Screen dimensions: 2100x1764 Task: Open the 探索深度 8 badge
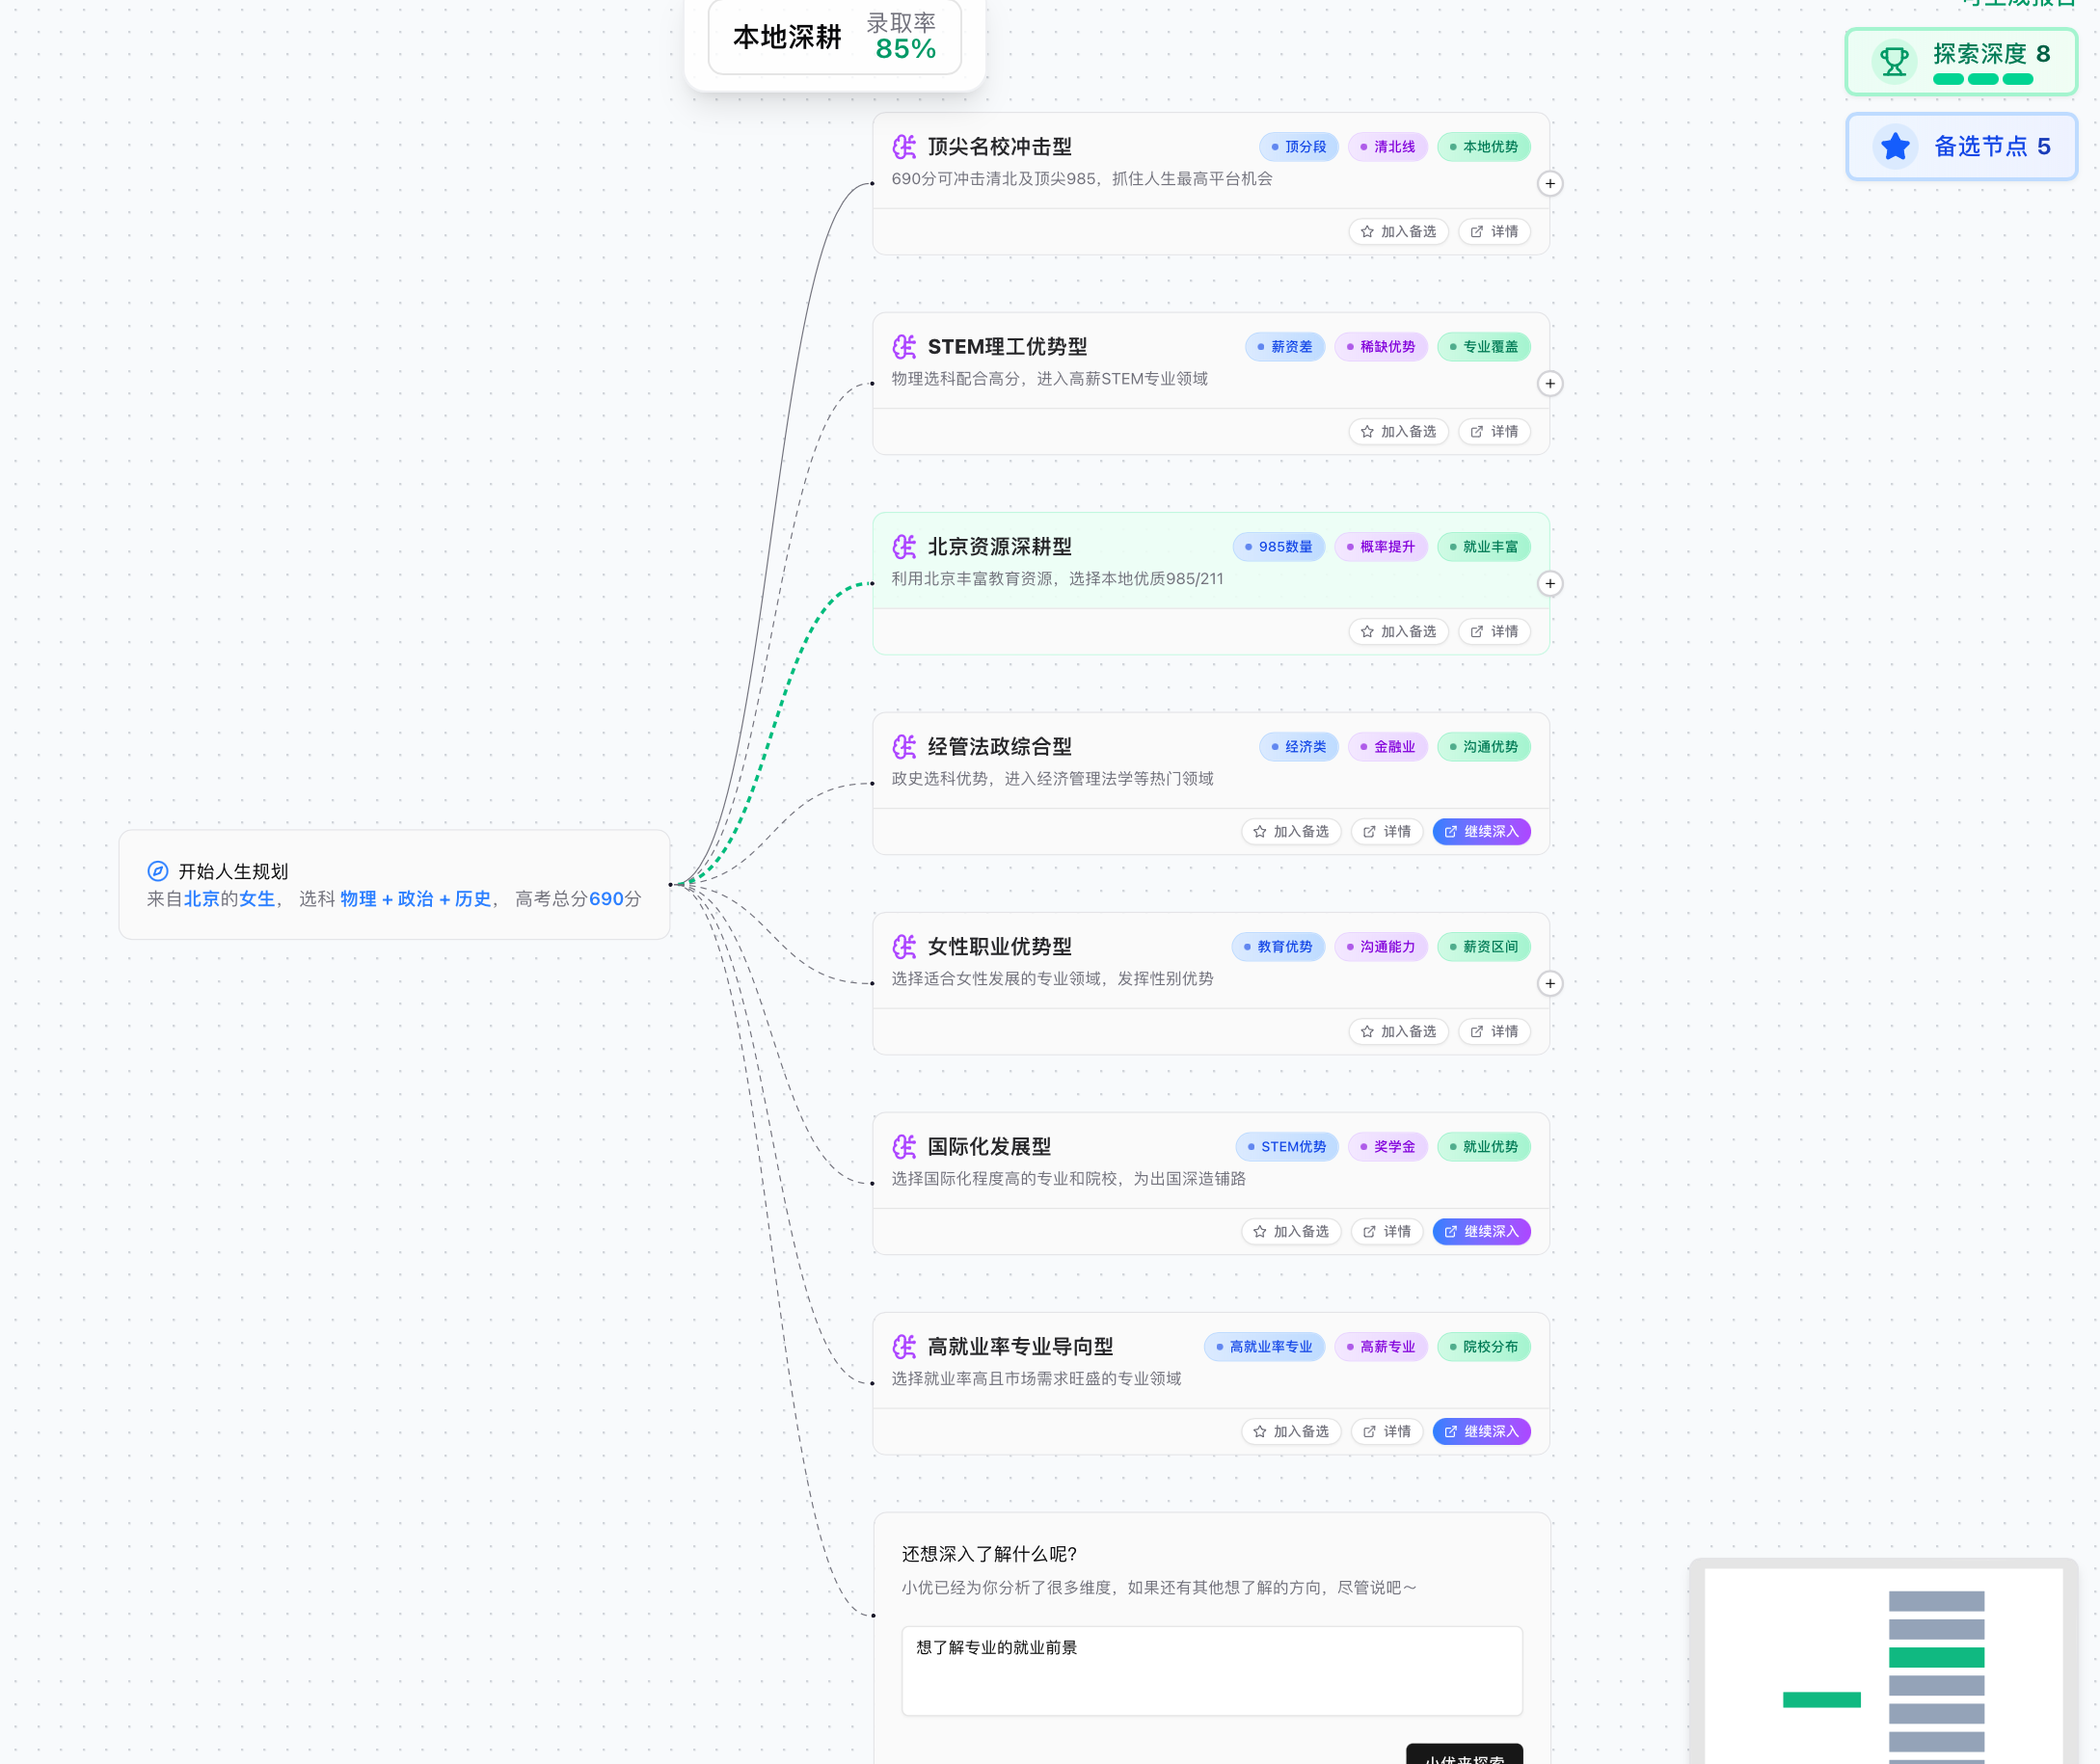tap(1961, 62)
